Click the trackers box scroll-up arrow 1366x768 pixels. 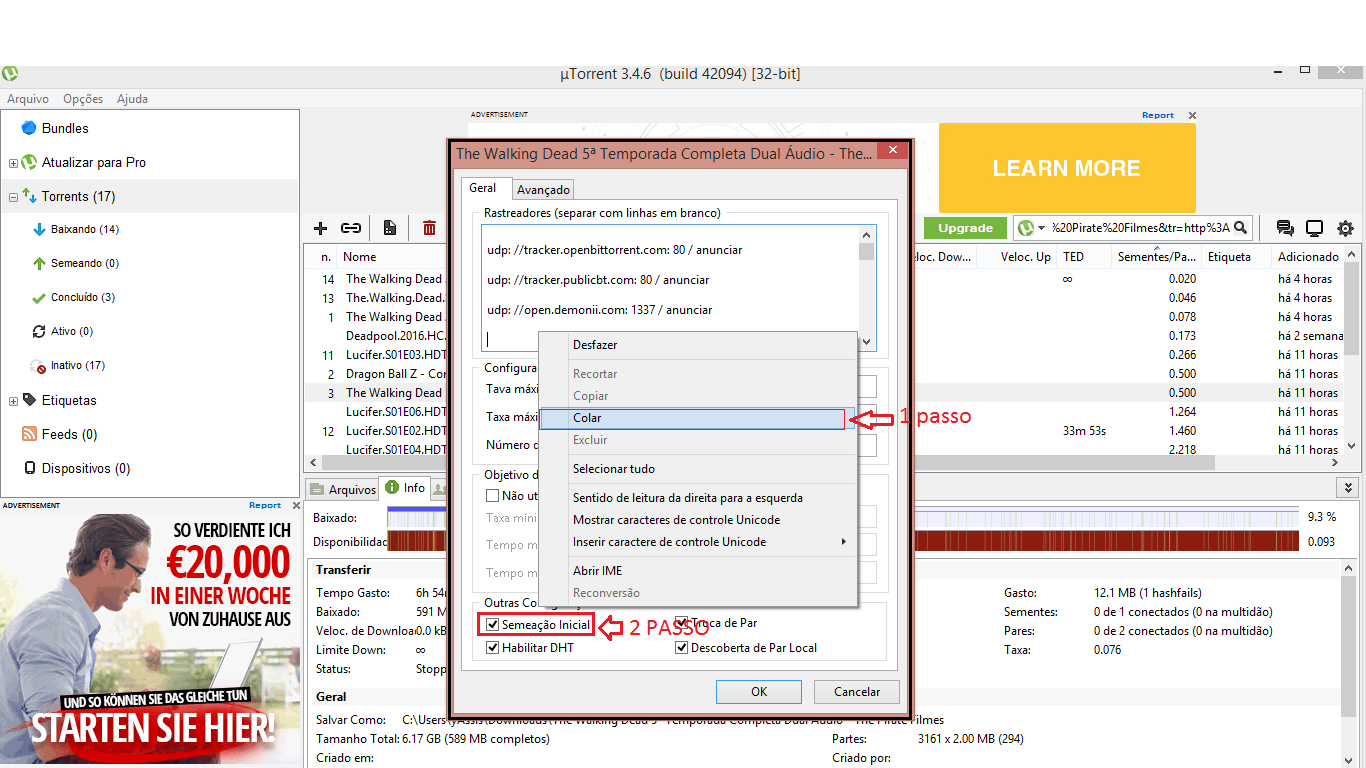[x=867, y=235]
